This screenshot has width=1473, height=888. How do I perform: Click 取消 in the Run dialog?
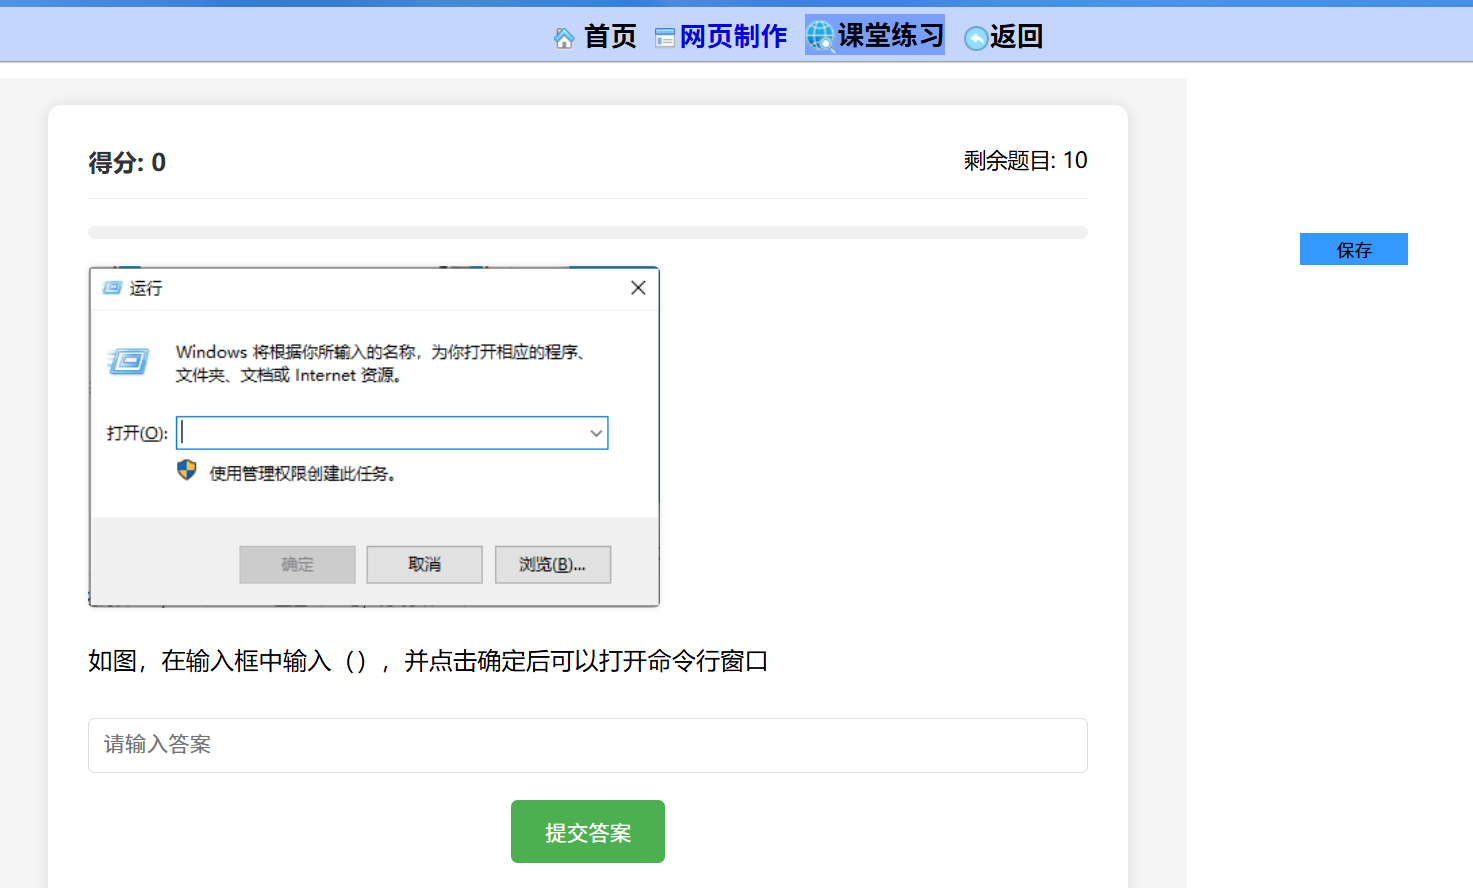point(424,564)
